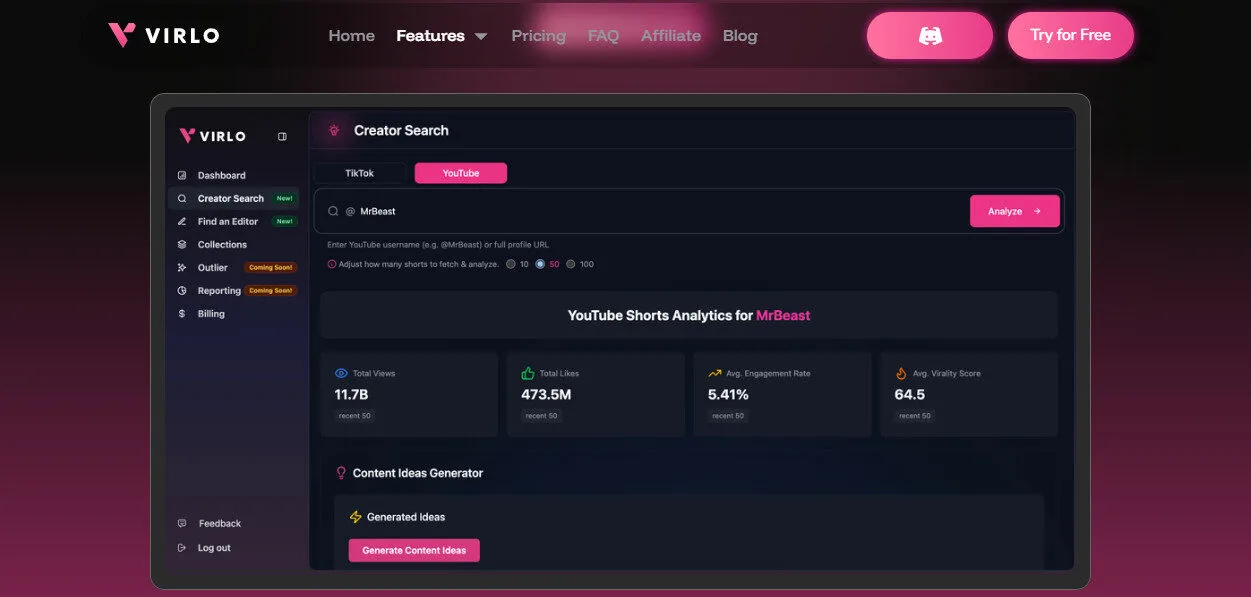Click the MrBeast username input field
Screen dimensions: 1251x597
(650, 210)
